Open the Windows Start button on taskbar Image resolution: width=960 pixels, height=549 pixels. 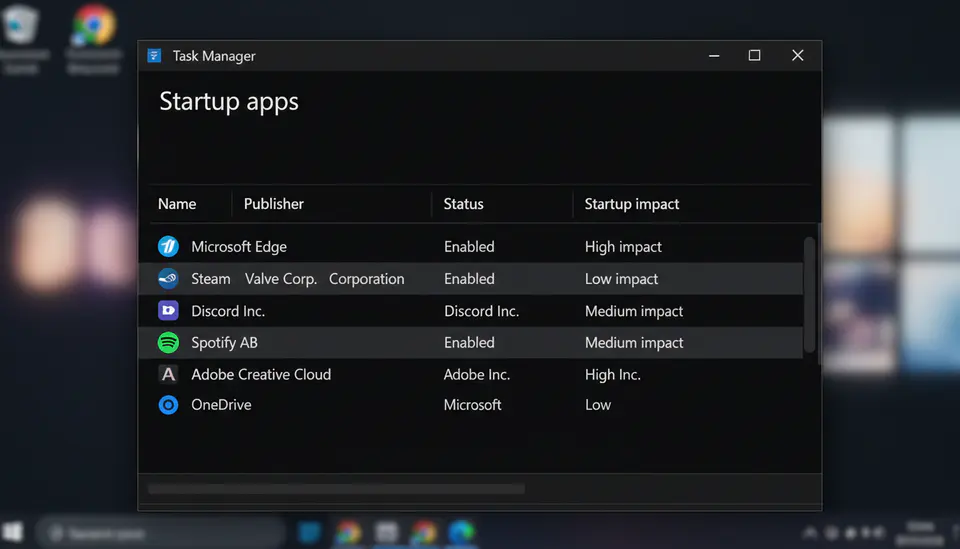[x=13, y=532]
